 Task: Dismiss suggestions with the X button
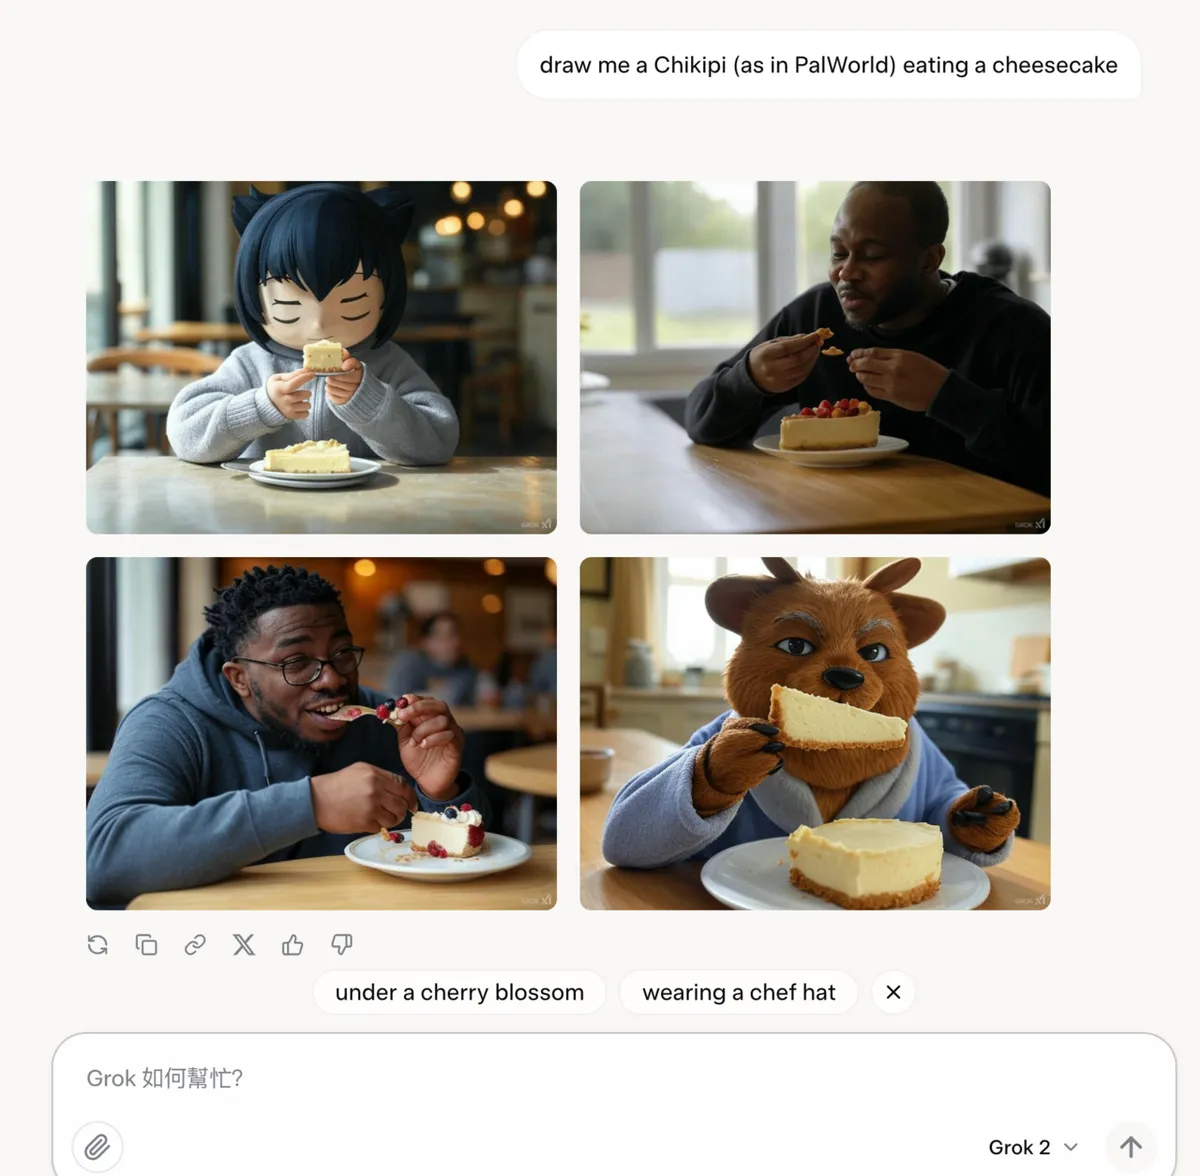(893, 992)
